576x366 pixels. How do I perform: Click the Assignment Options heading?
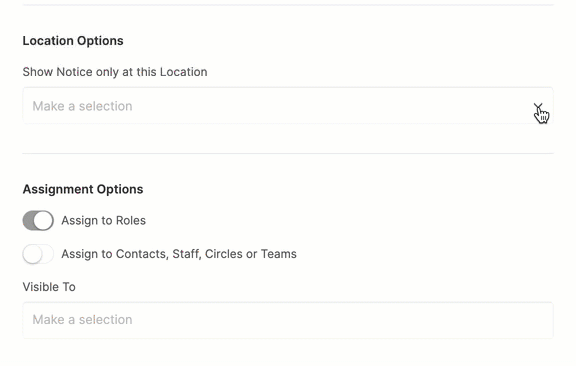coord(83,189)
